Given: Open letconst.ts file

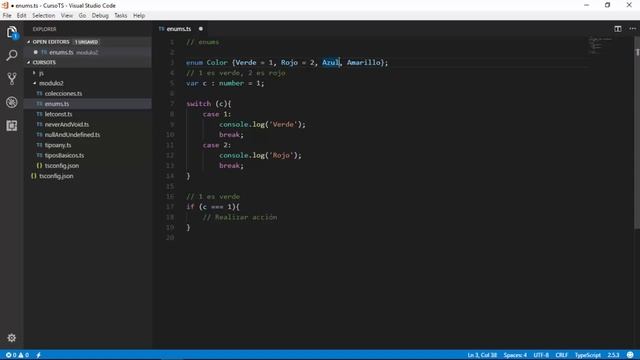Looking at the screenshot, I should 58,114.
